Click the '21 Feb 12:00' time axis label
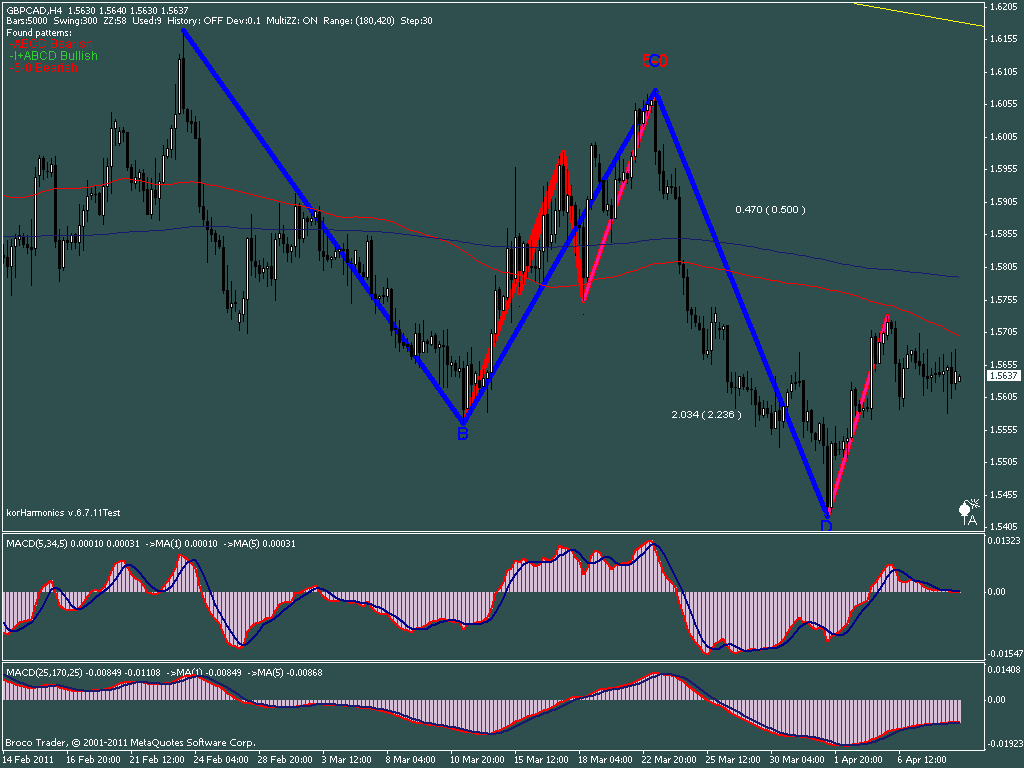1024x768 pixels. (157, 760)
